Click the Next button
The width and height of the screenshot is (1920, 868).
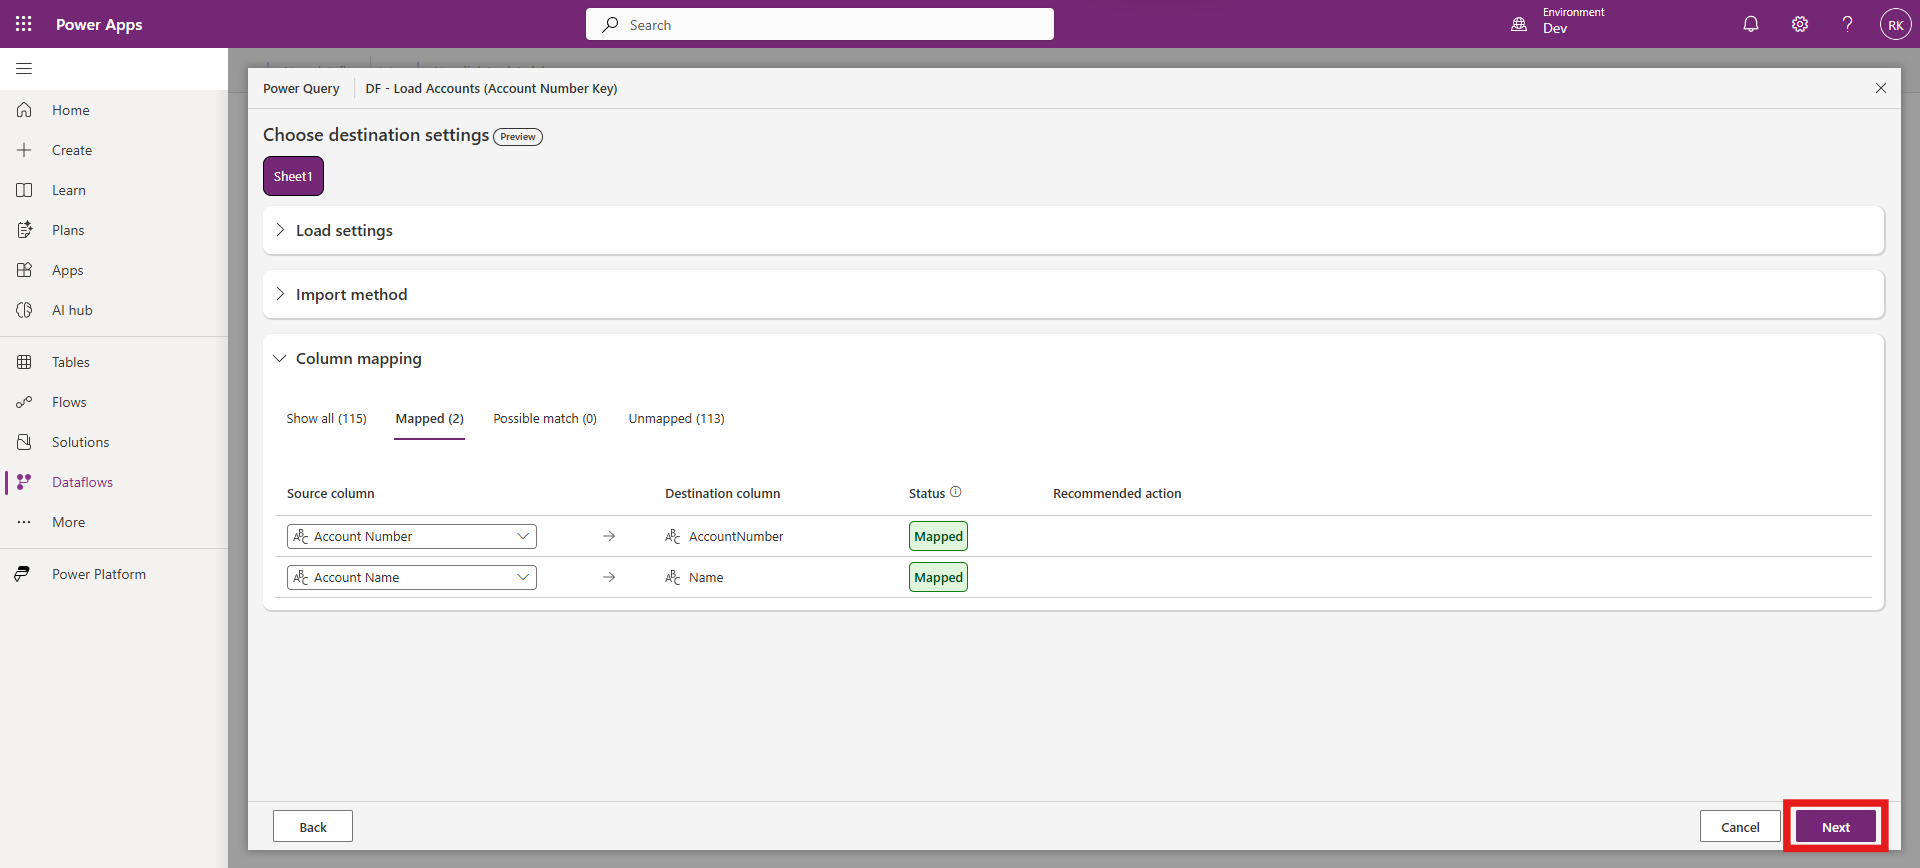1835,827
